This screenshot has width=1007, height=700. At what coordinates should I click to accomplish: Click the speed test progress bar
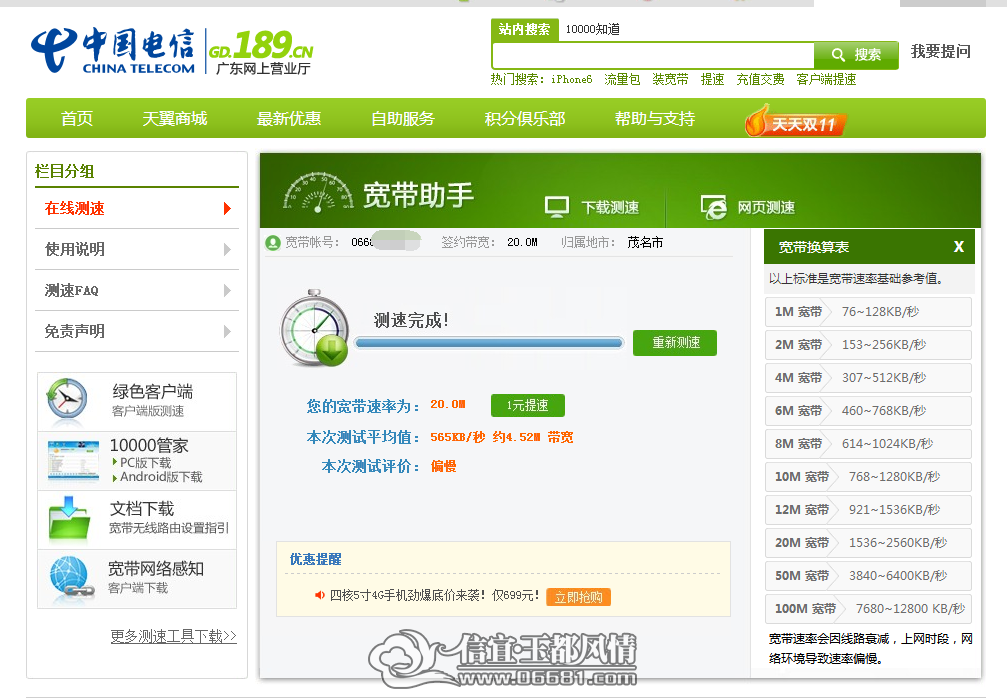tap(489, 343)
